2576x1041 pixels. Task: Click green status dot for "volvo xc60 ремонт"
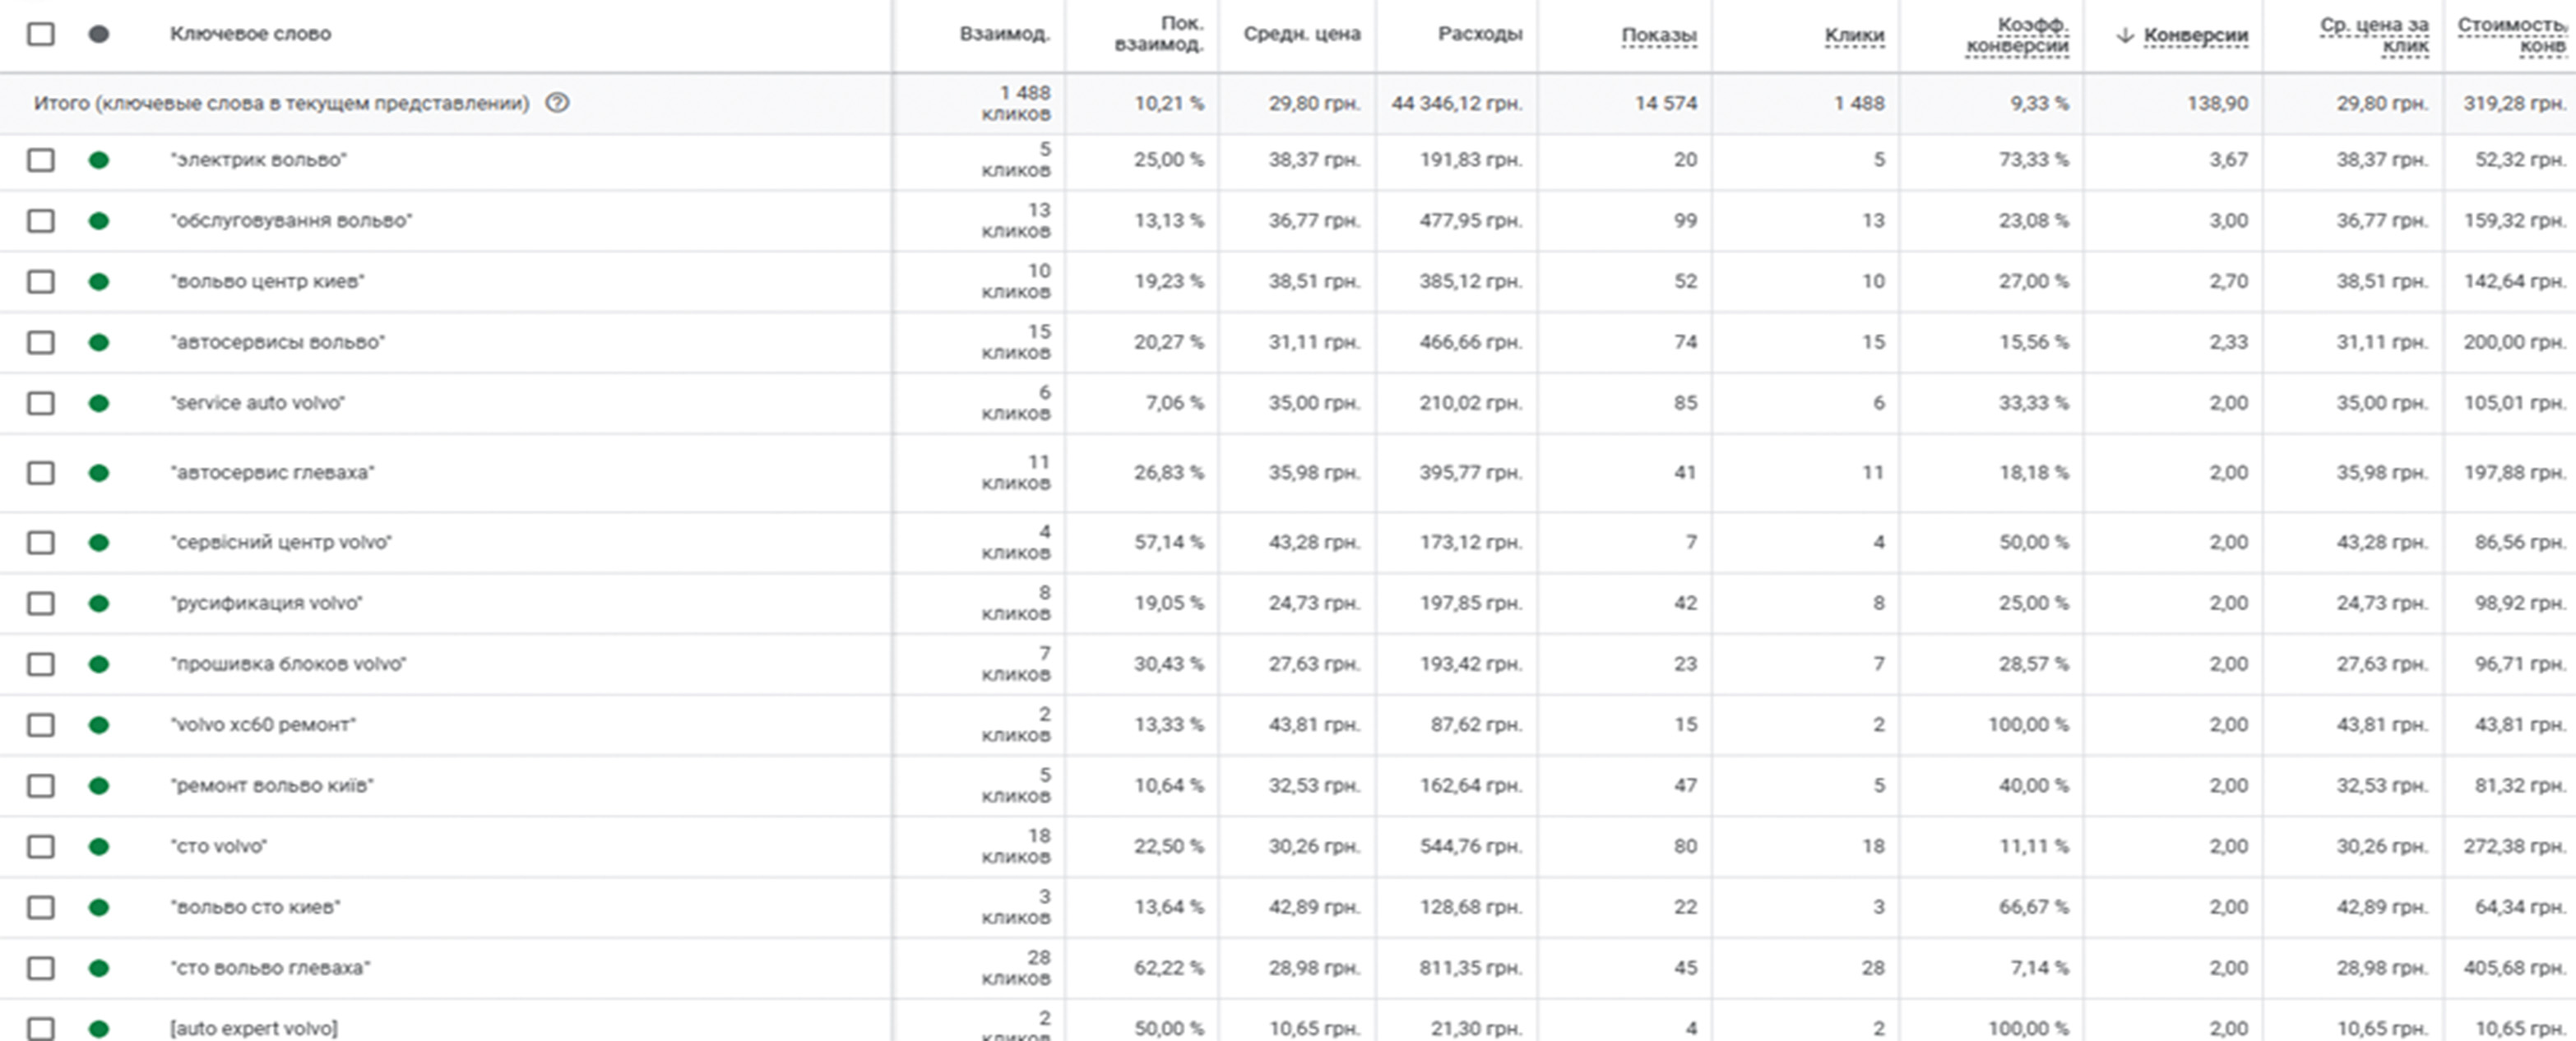point(98,725)
